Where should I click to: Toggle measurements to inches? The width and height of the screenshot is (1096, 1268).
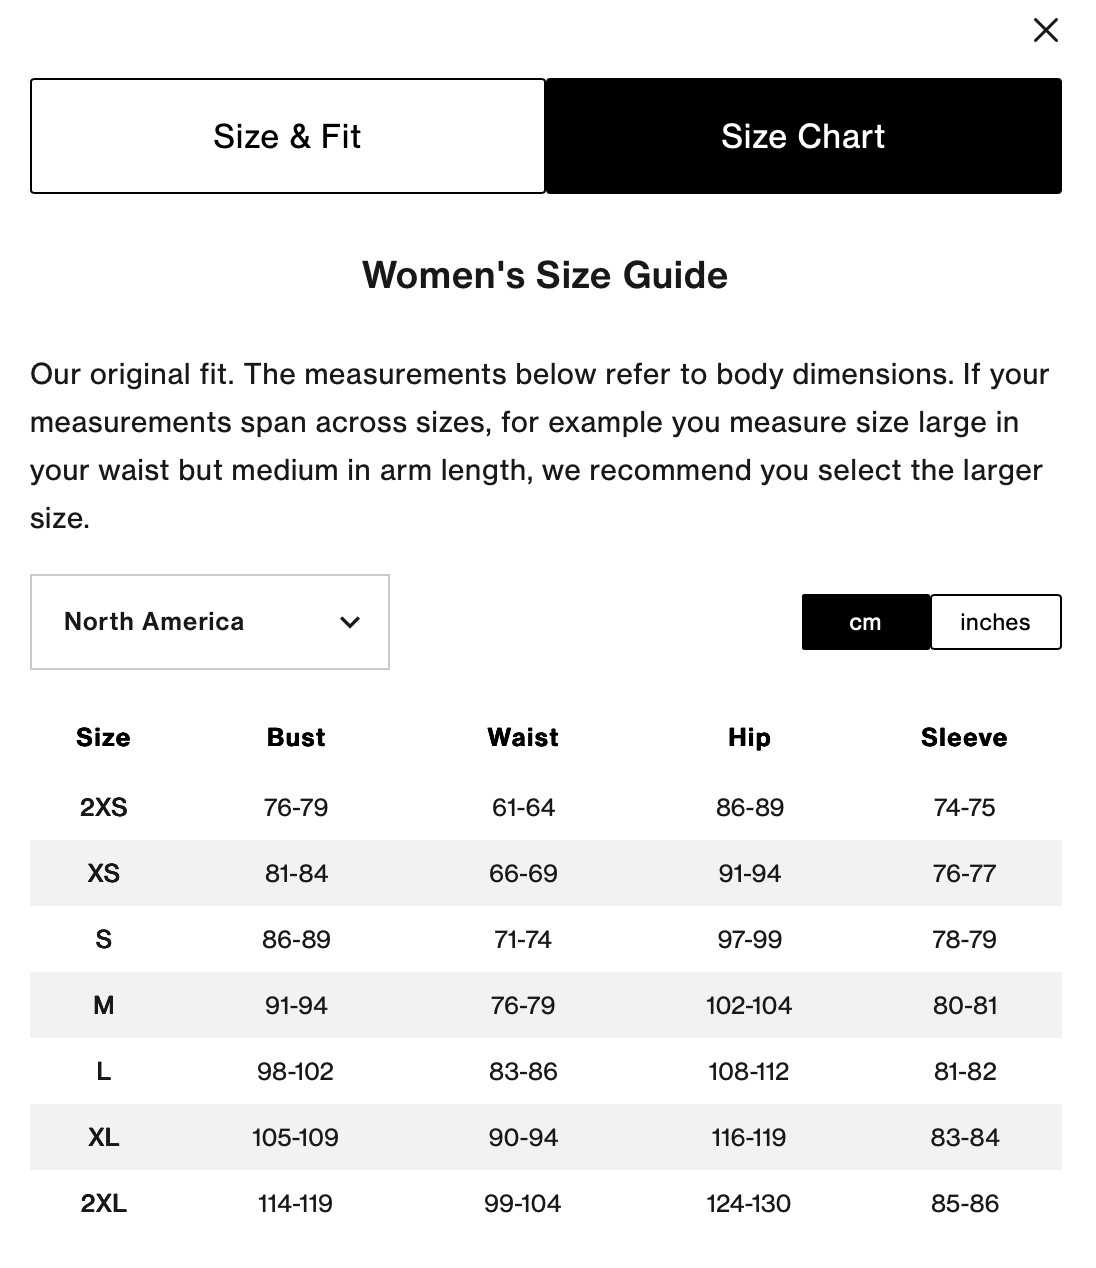(995, 622)
